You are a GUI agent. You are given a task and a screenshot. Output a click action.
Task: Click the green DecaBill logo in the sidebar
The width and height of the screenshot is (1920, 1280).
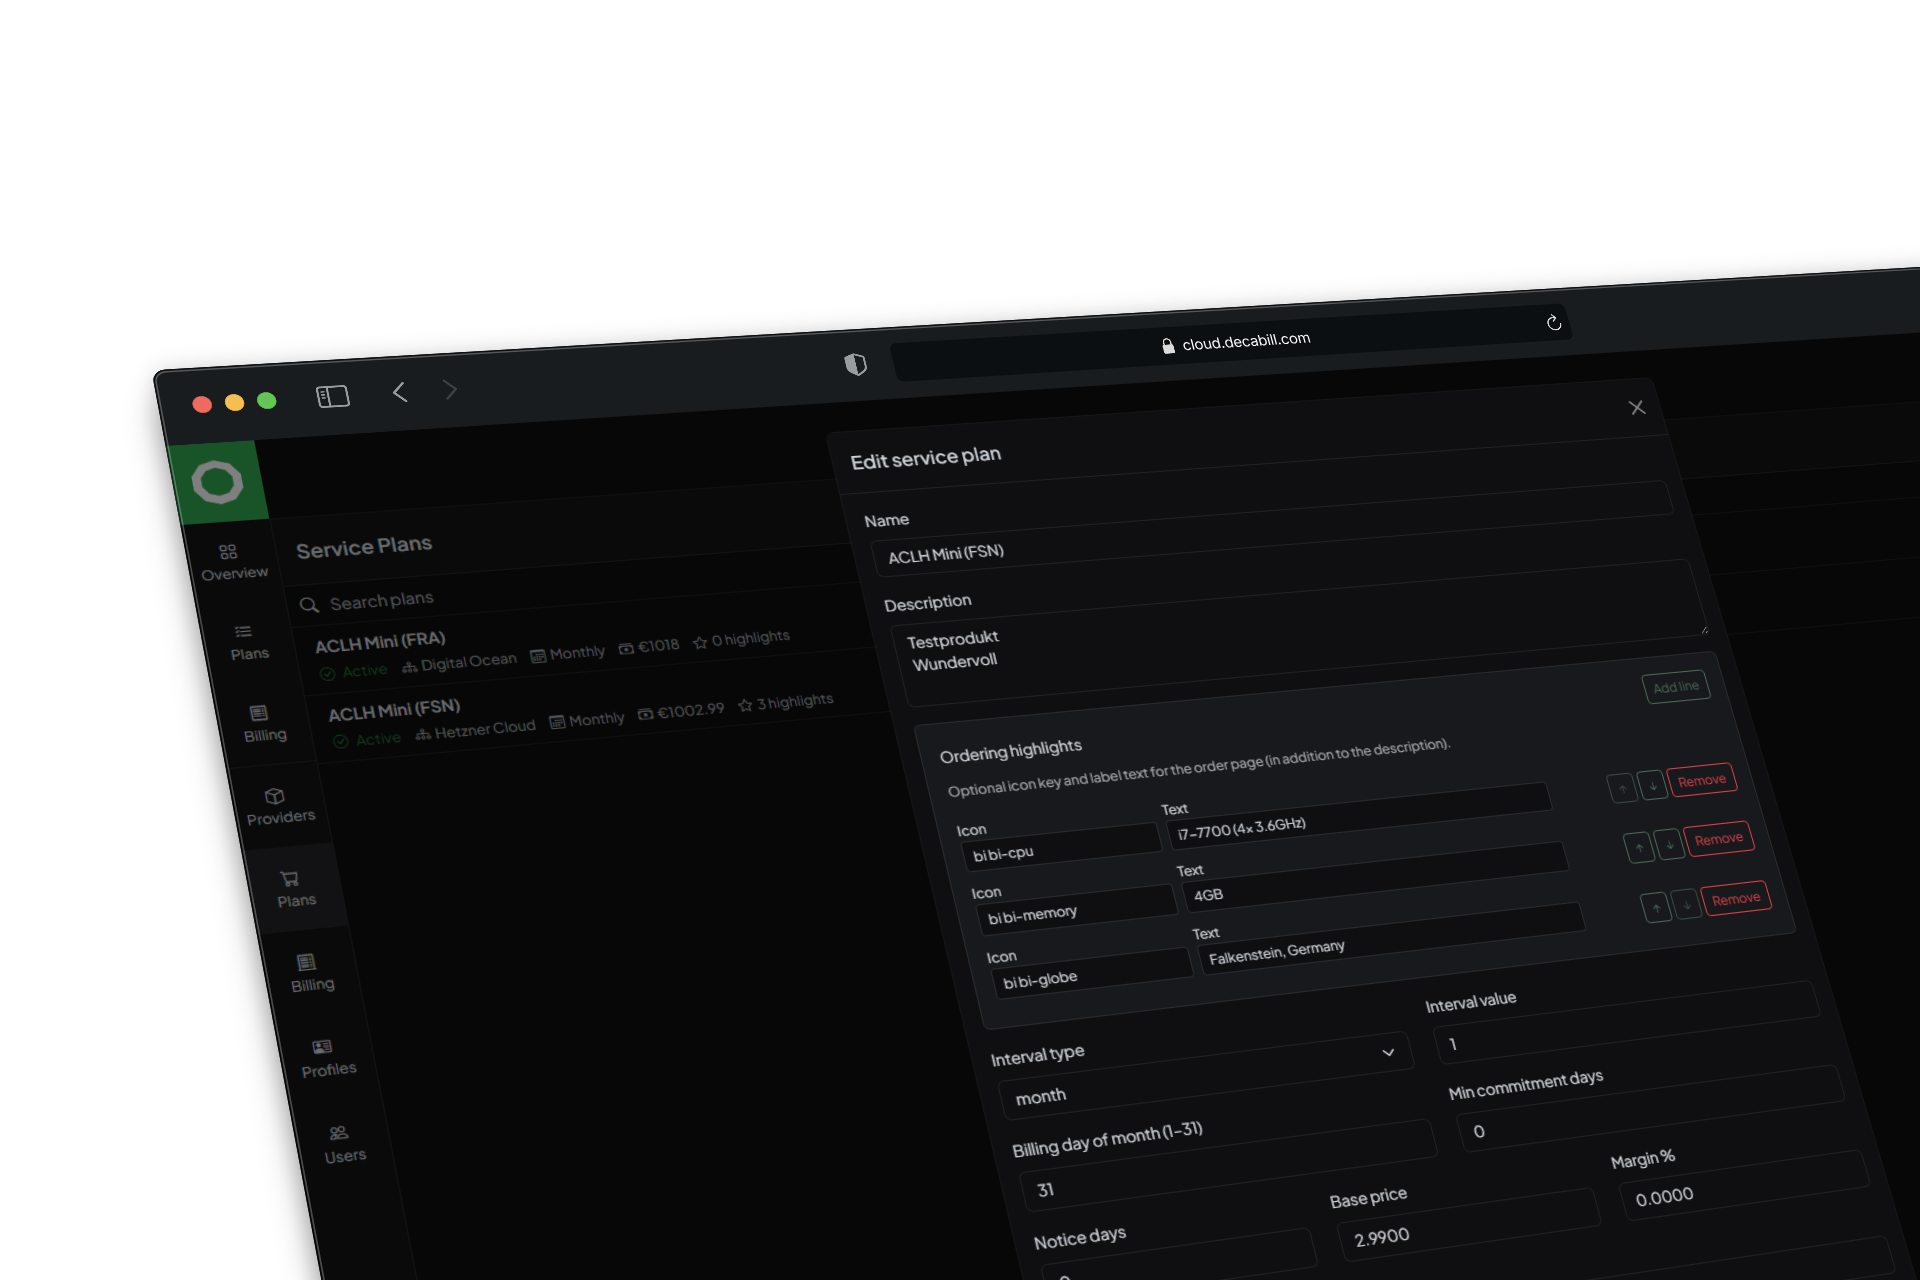tap(218, 482)
